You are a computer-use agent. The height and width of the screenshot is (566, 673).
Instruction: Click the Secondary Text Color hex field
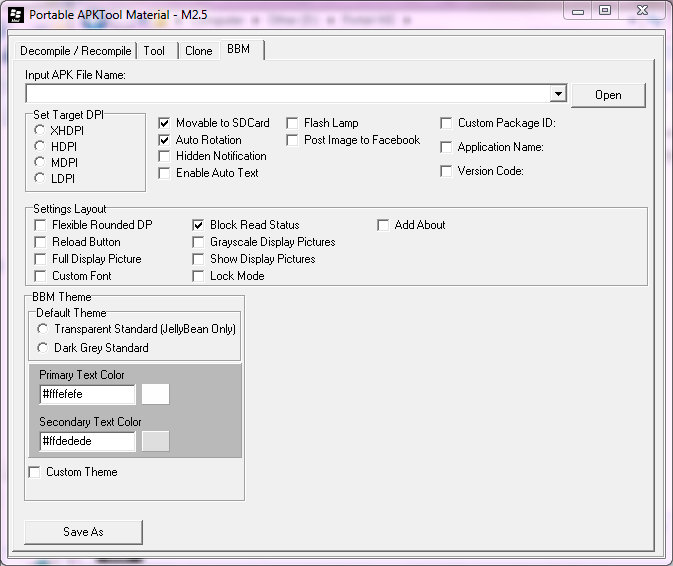tap(88, 441)
